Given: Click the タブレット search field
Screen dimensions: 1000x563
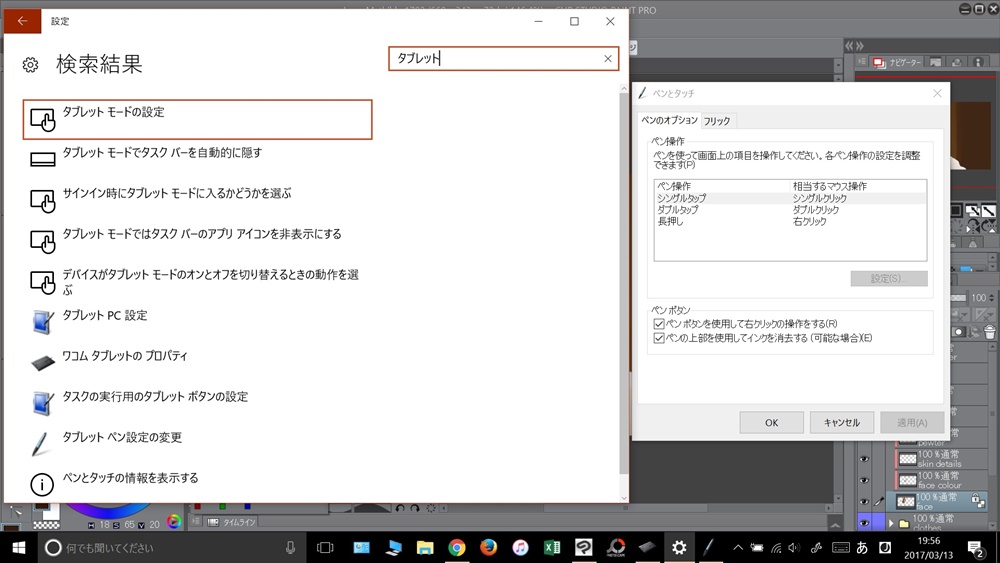Looking at the screenshot, I should 497,59.
